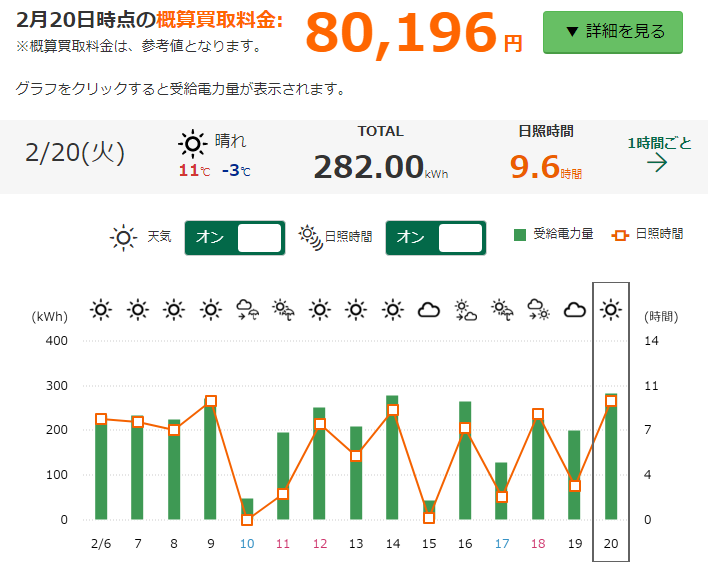
Task: Click the cloud icon above day 15
Action: [x=429, y=310]
